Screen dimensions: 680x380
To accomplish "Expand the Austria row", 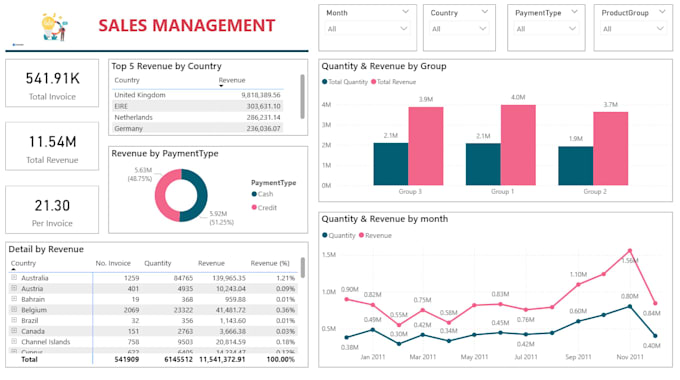I will click(14, 288).
